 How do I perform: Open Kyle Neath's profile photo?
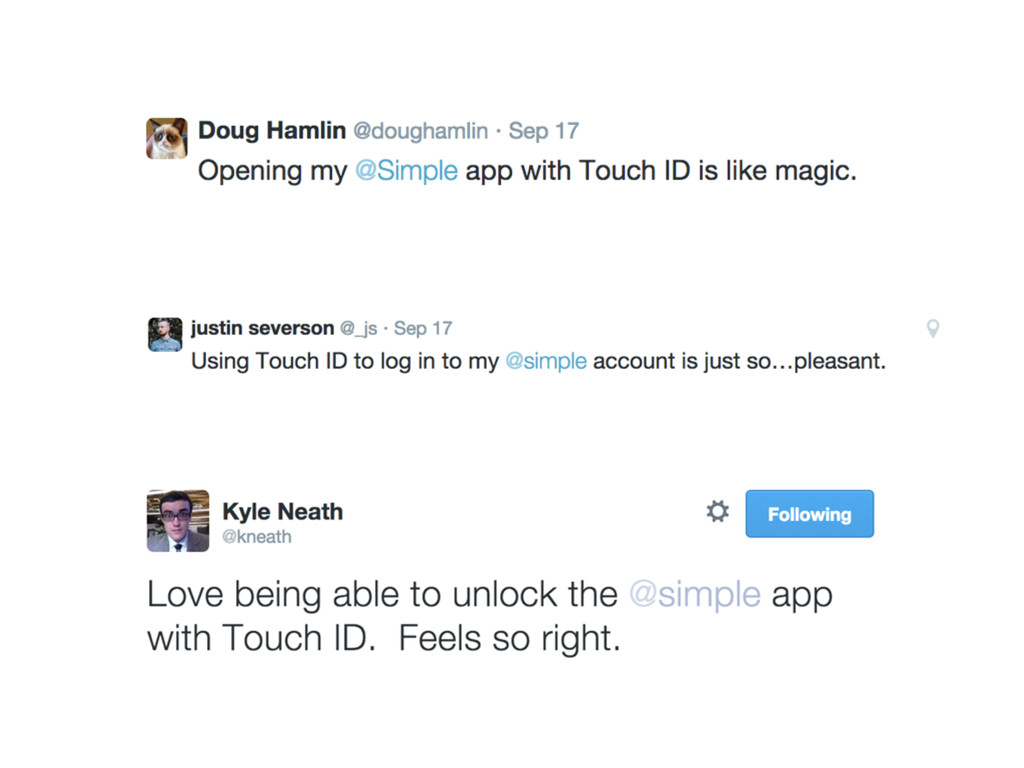(178, 520)
